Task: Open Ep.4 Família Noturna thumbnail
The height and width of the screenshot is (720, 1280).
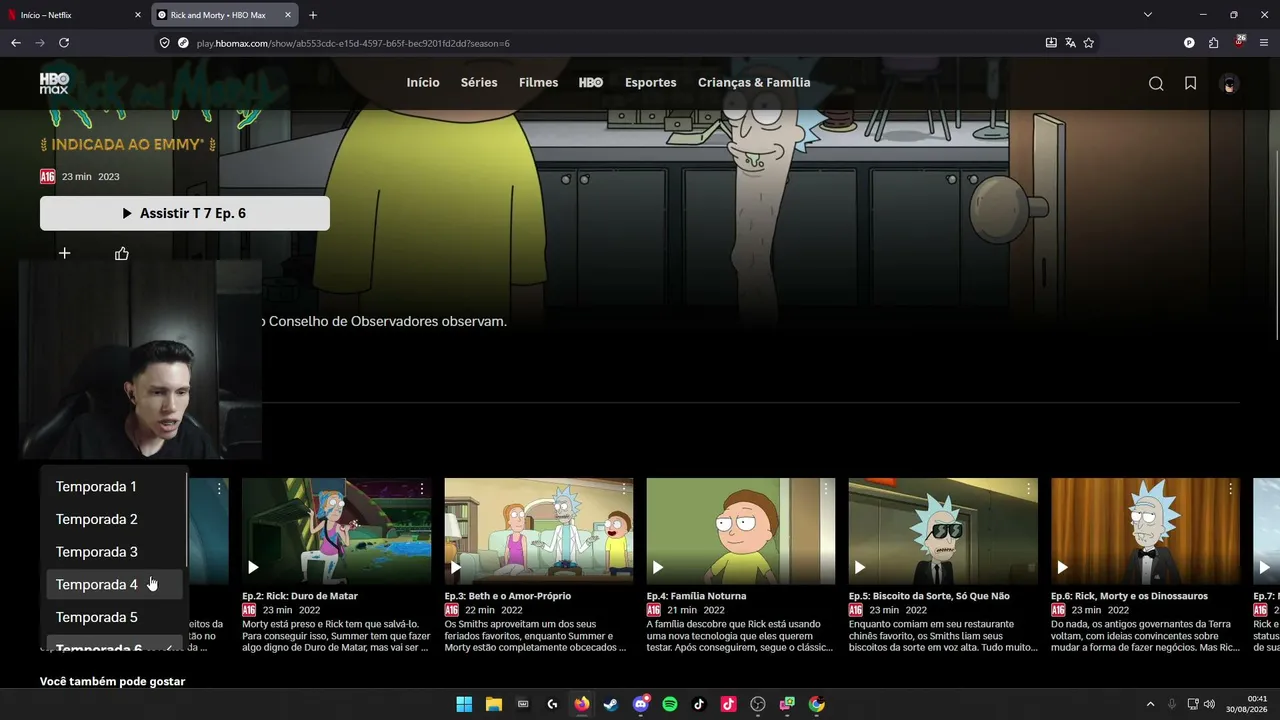Action: click(741, 531)
